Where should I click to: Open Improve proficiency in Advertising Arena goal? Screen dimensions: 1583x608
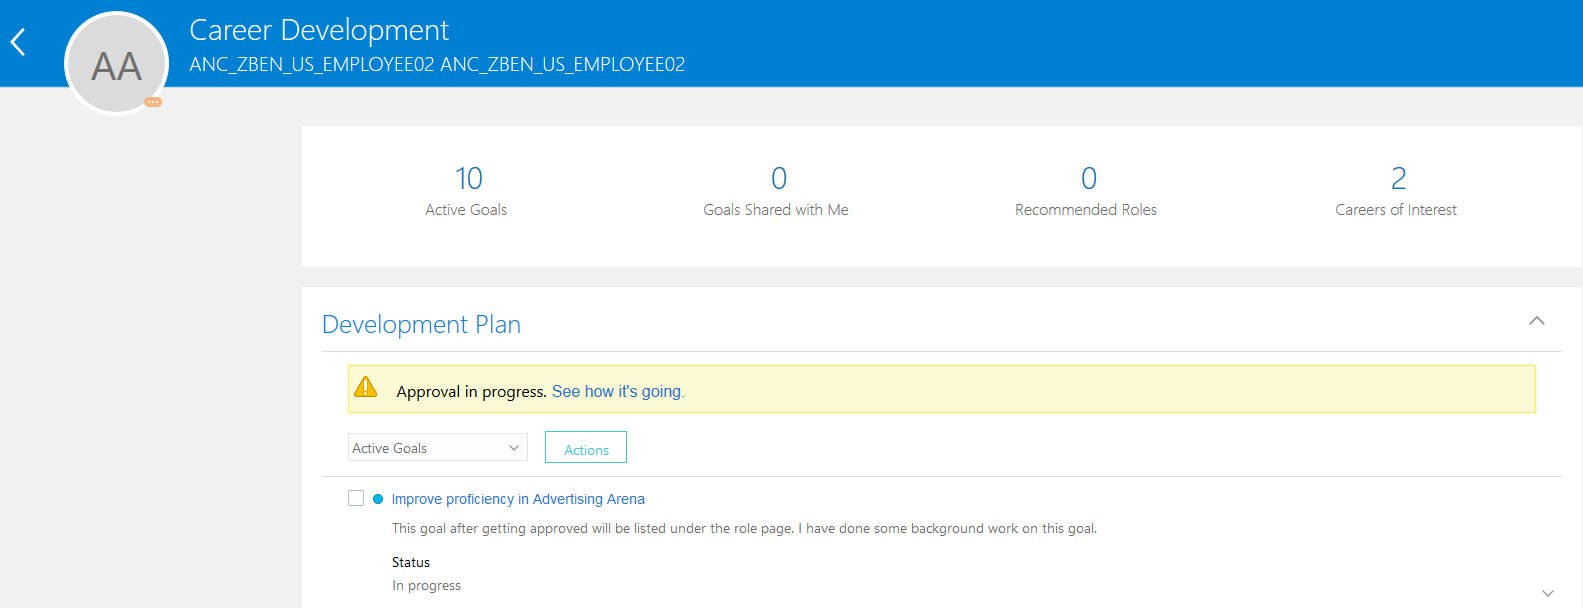[518, 499]
